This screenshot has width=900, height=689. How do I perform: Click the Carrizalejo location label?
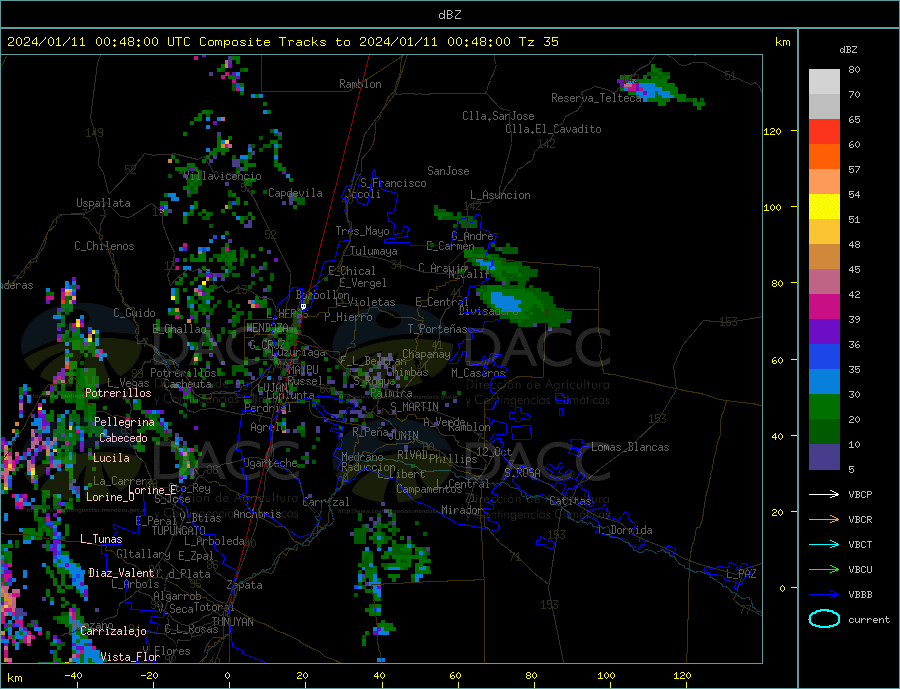[x=113, y=631]
